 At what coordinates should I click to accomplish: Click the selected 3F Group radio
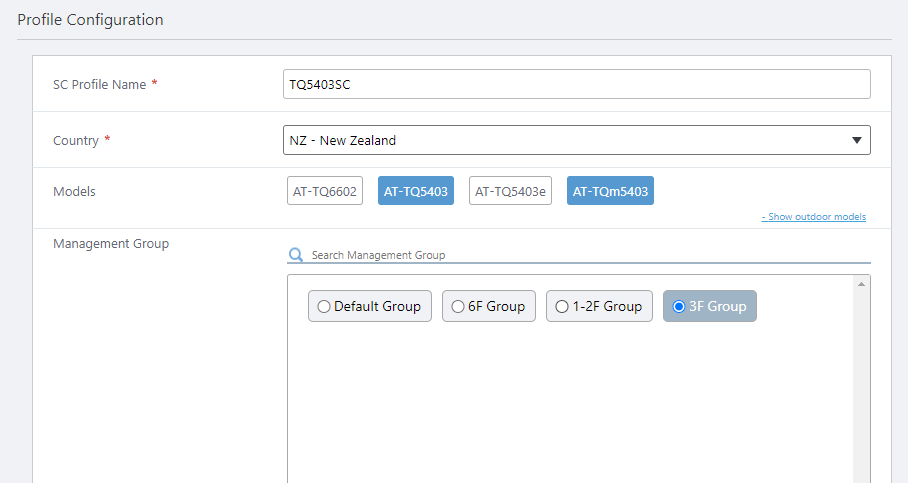coord(679,307)
